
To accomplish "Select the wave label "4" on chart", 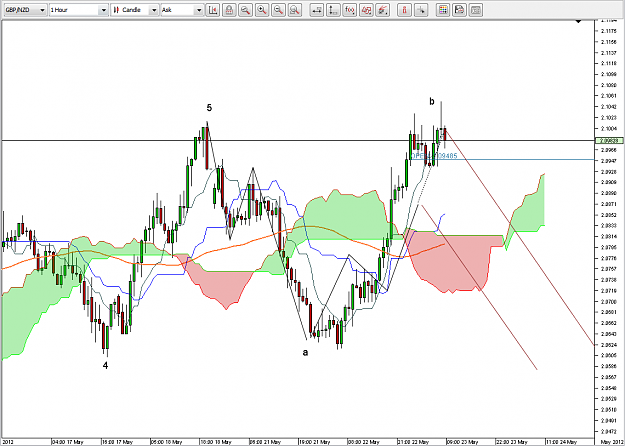I will tap(105, 365).
